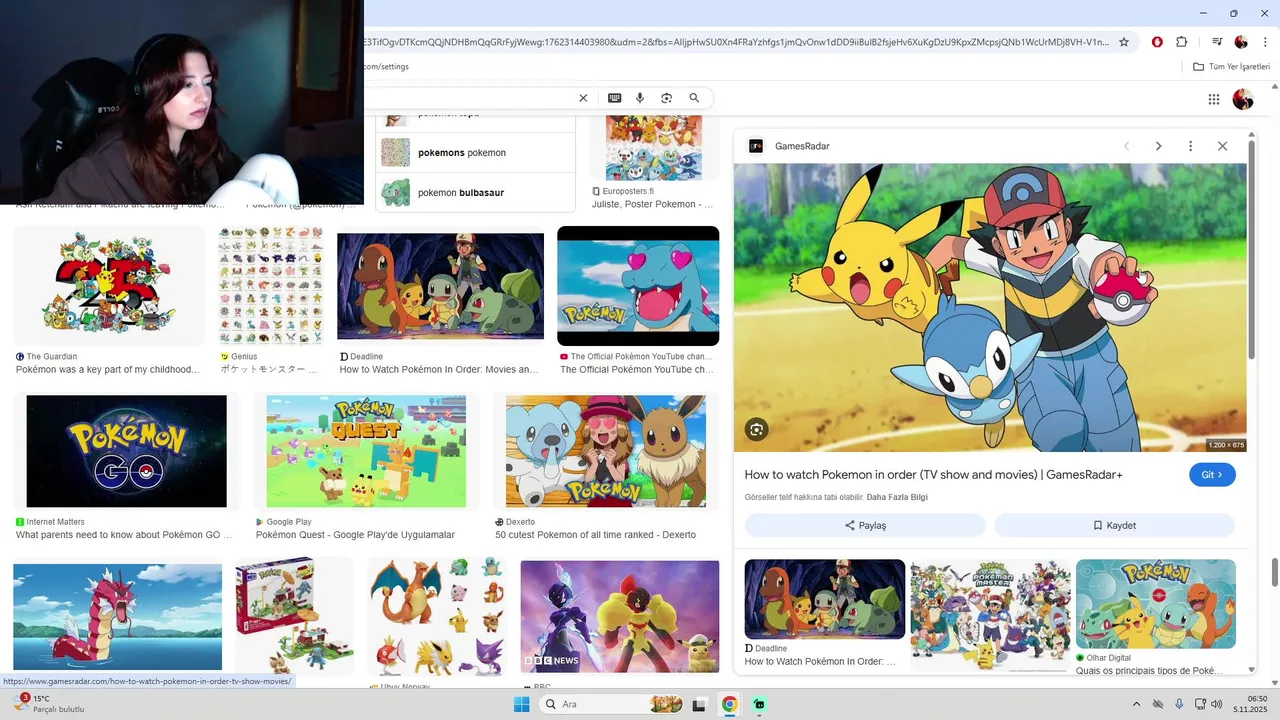The width and height of the screenshot is (1280, 720).
Task: Open the Charizard plush collection image
Action: click(x=436, y=617)
